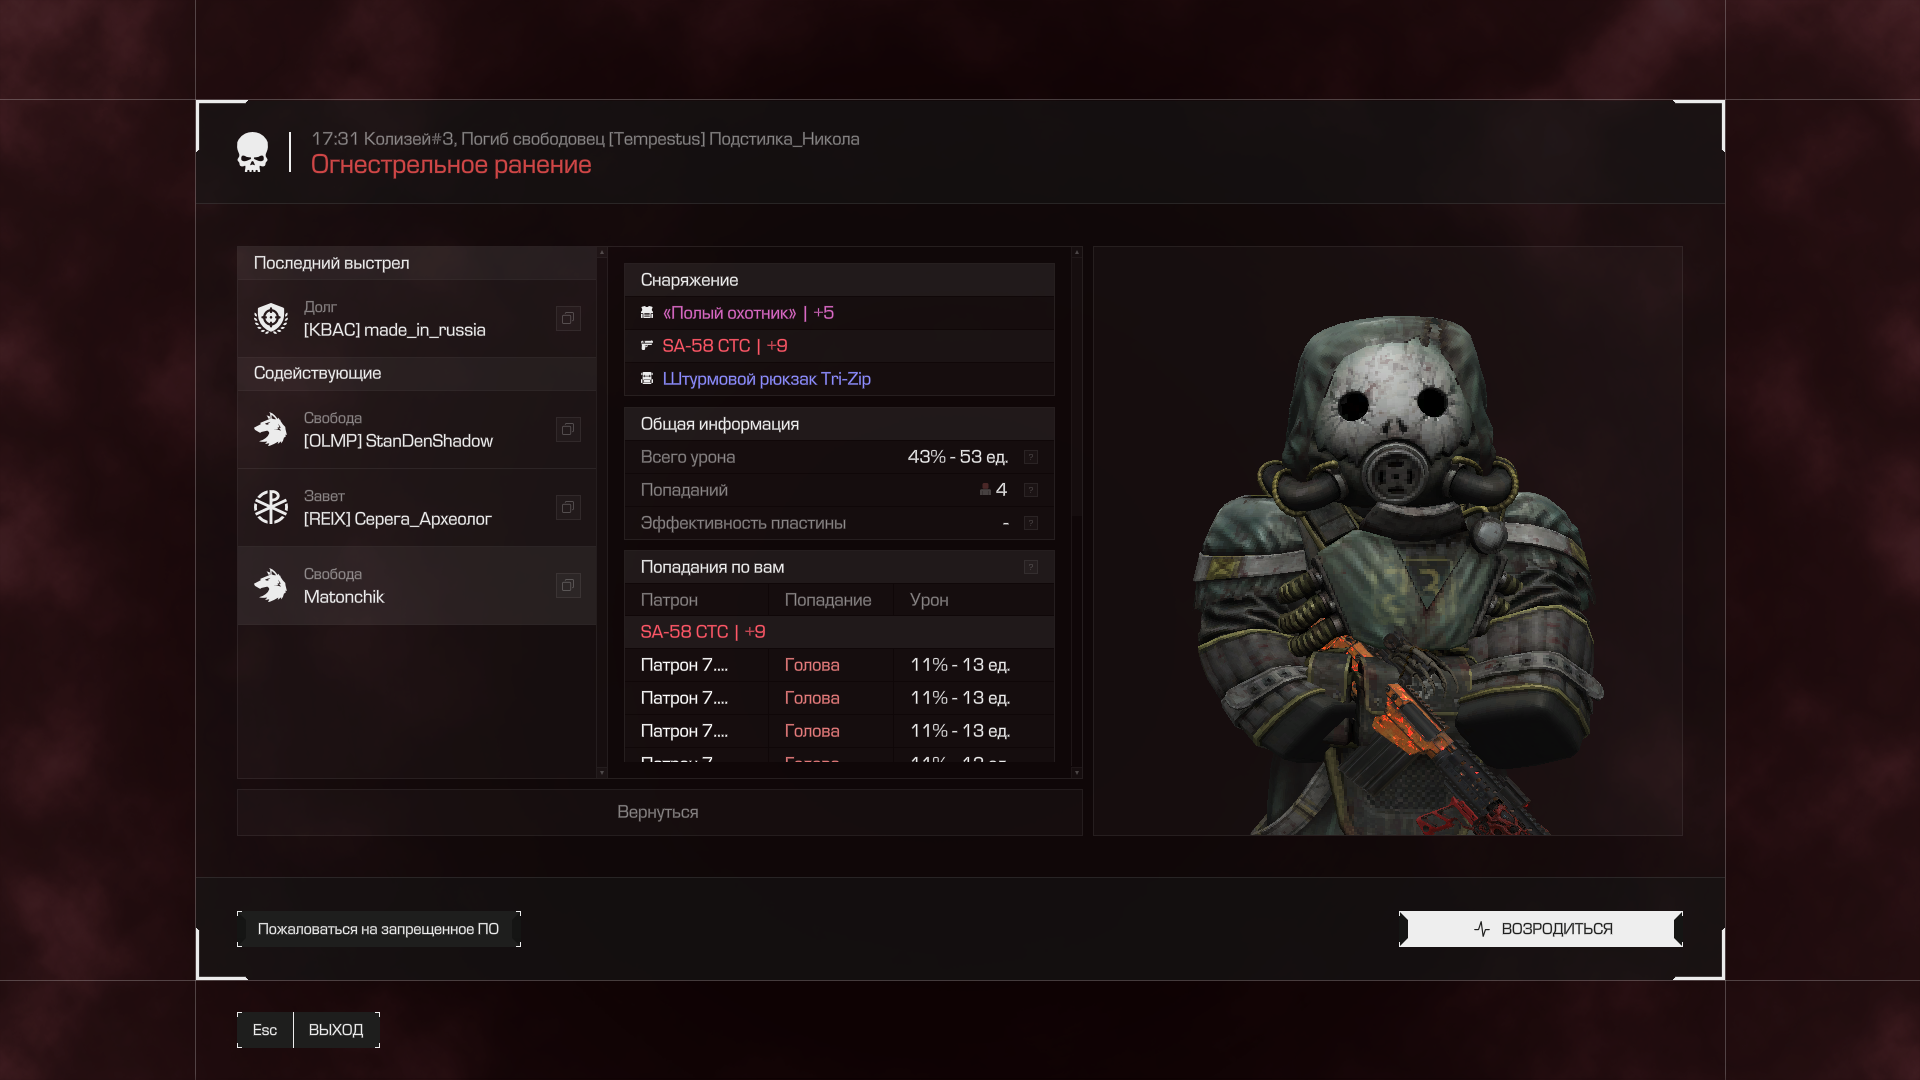Click Штурмовой рюкзак Tri-Zip link
The height and width of the screenshot is (1080, 1920).
767,379
